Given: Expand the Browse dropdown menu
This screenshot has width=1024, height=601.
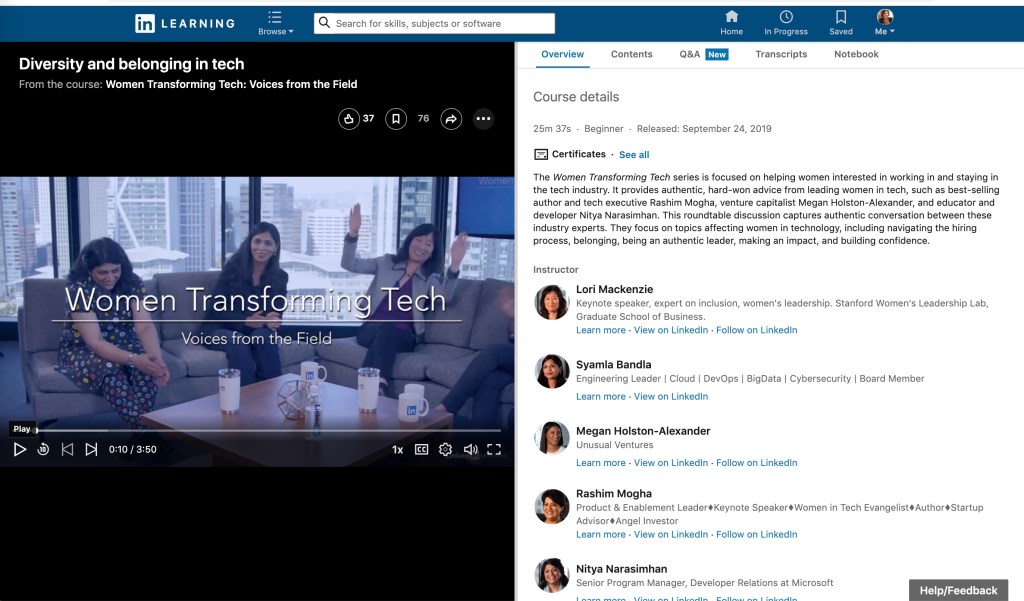Looking at the screenshot, I should point(275,23).
